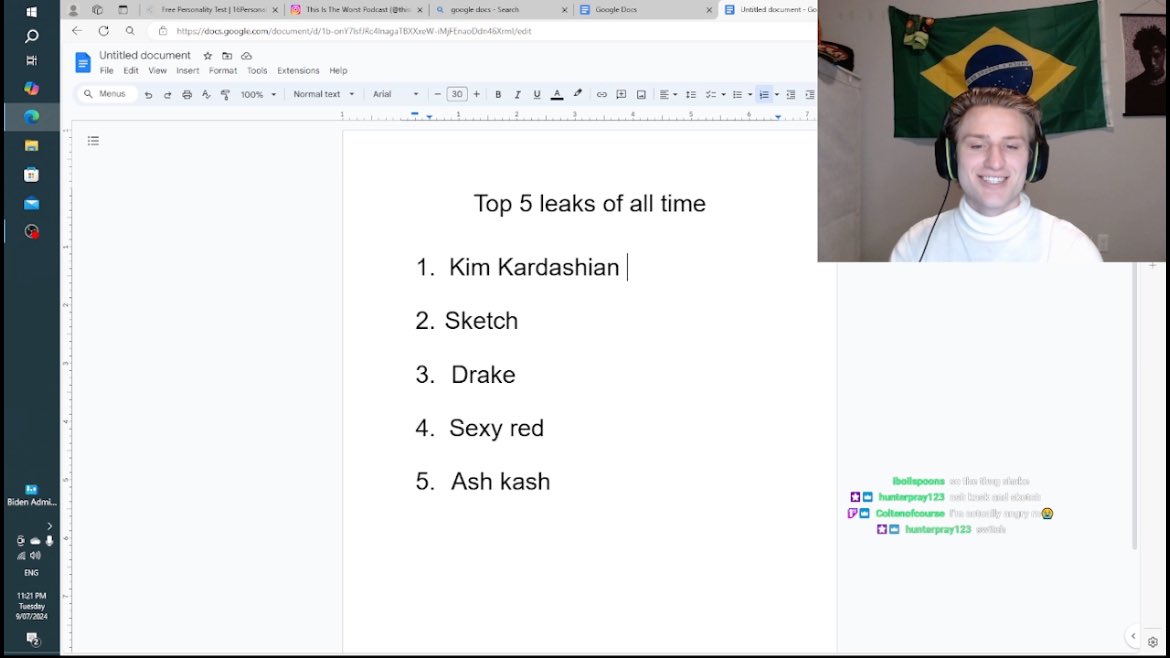Open the browser profile icon
Image resolution: width=1170 pixels, height=658 pixels.
pyautogui.click(x=73, y=10)
